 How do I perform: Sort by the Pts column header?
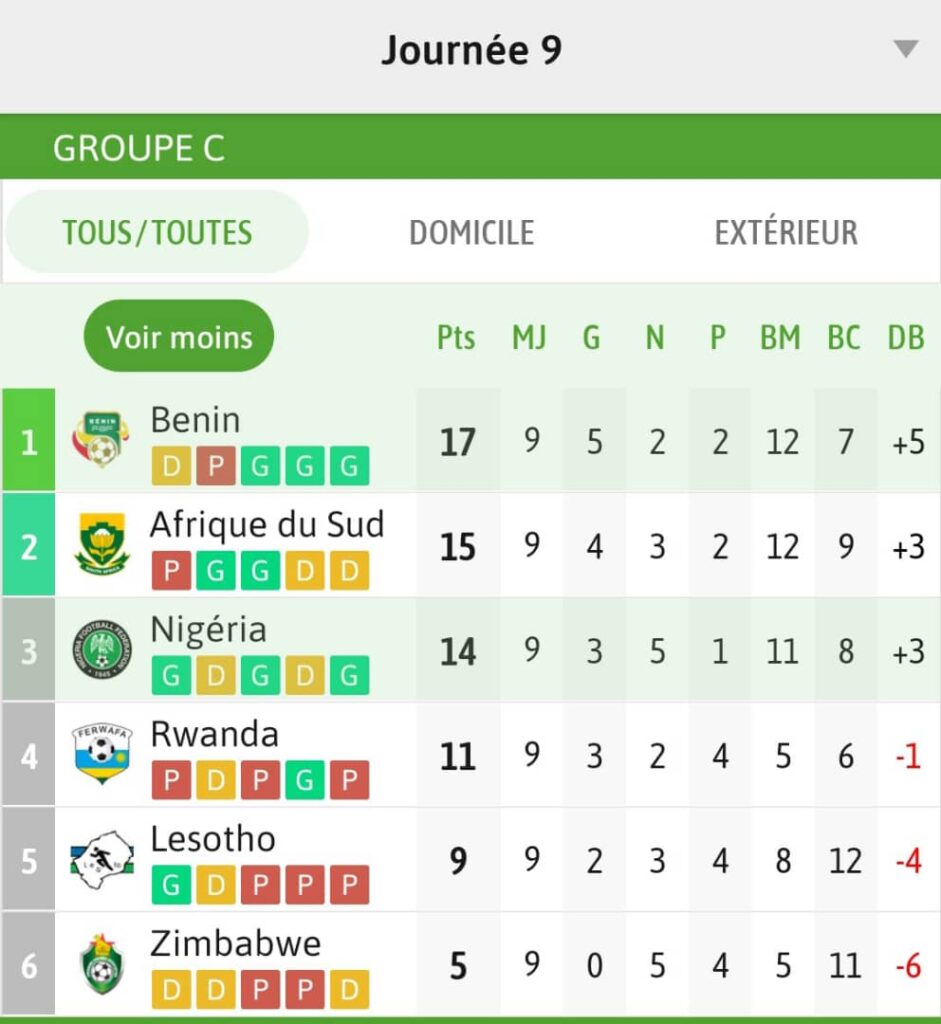[x=456, y=338]
